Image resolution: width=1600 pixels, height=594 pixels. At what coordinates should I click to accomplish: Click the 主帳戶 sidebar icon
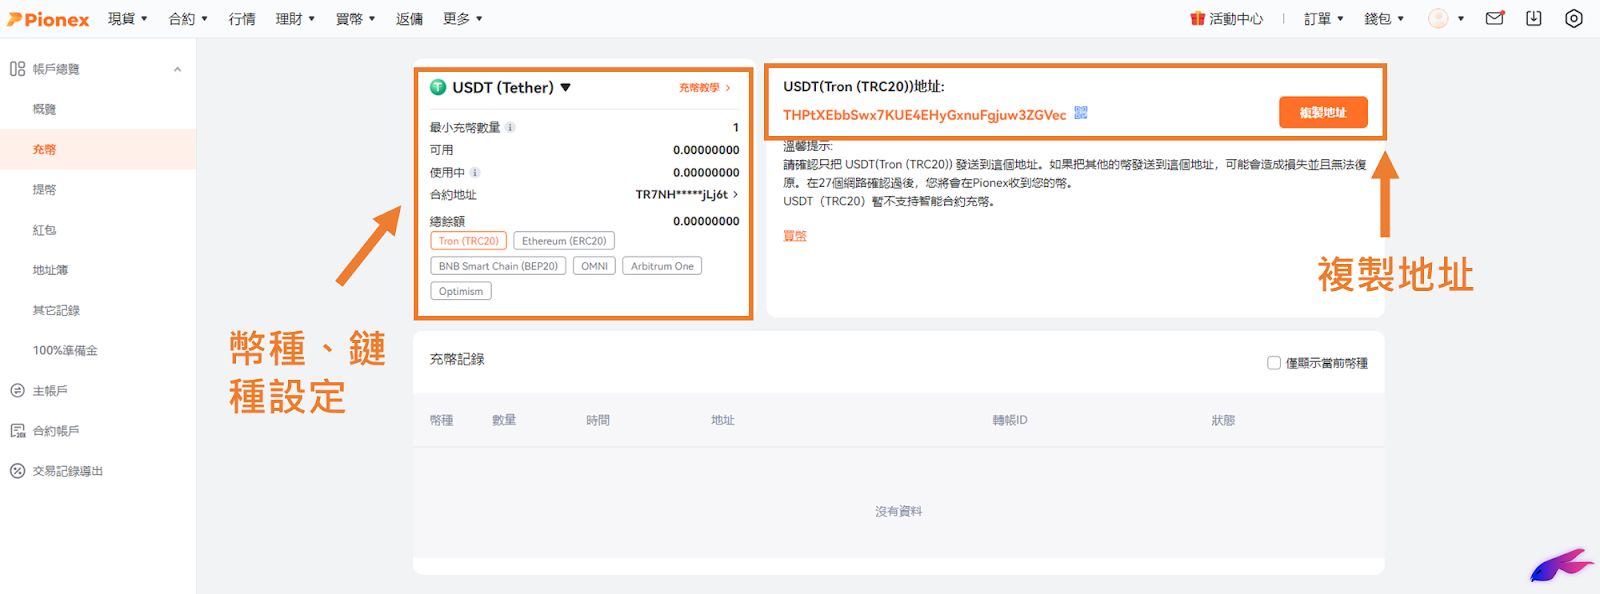[17, 391]
